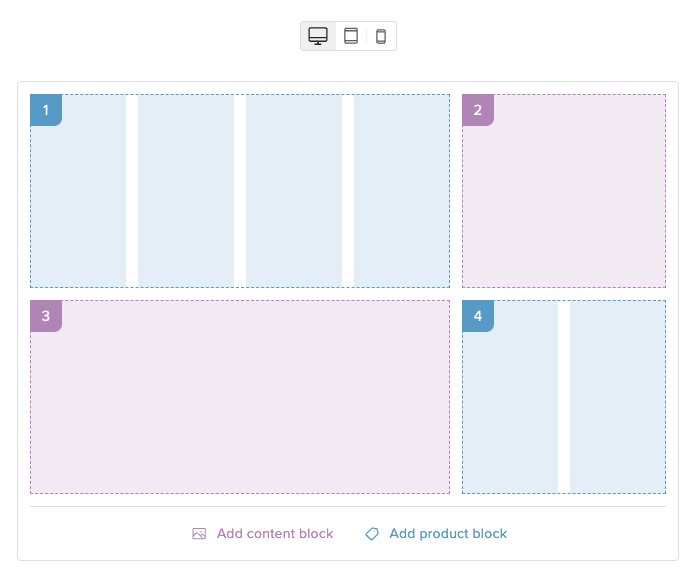
Task: Switch to desktop preview icon
Action: 318,36
